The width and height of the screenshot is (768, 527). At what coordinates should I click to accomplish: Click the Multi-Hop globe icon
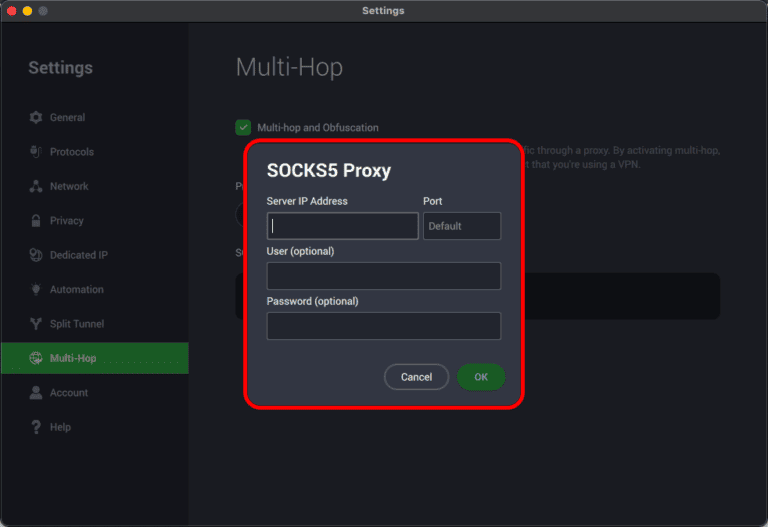[36, 358]
